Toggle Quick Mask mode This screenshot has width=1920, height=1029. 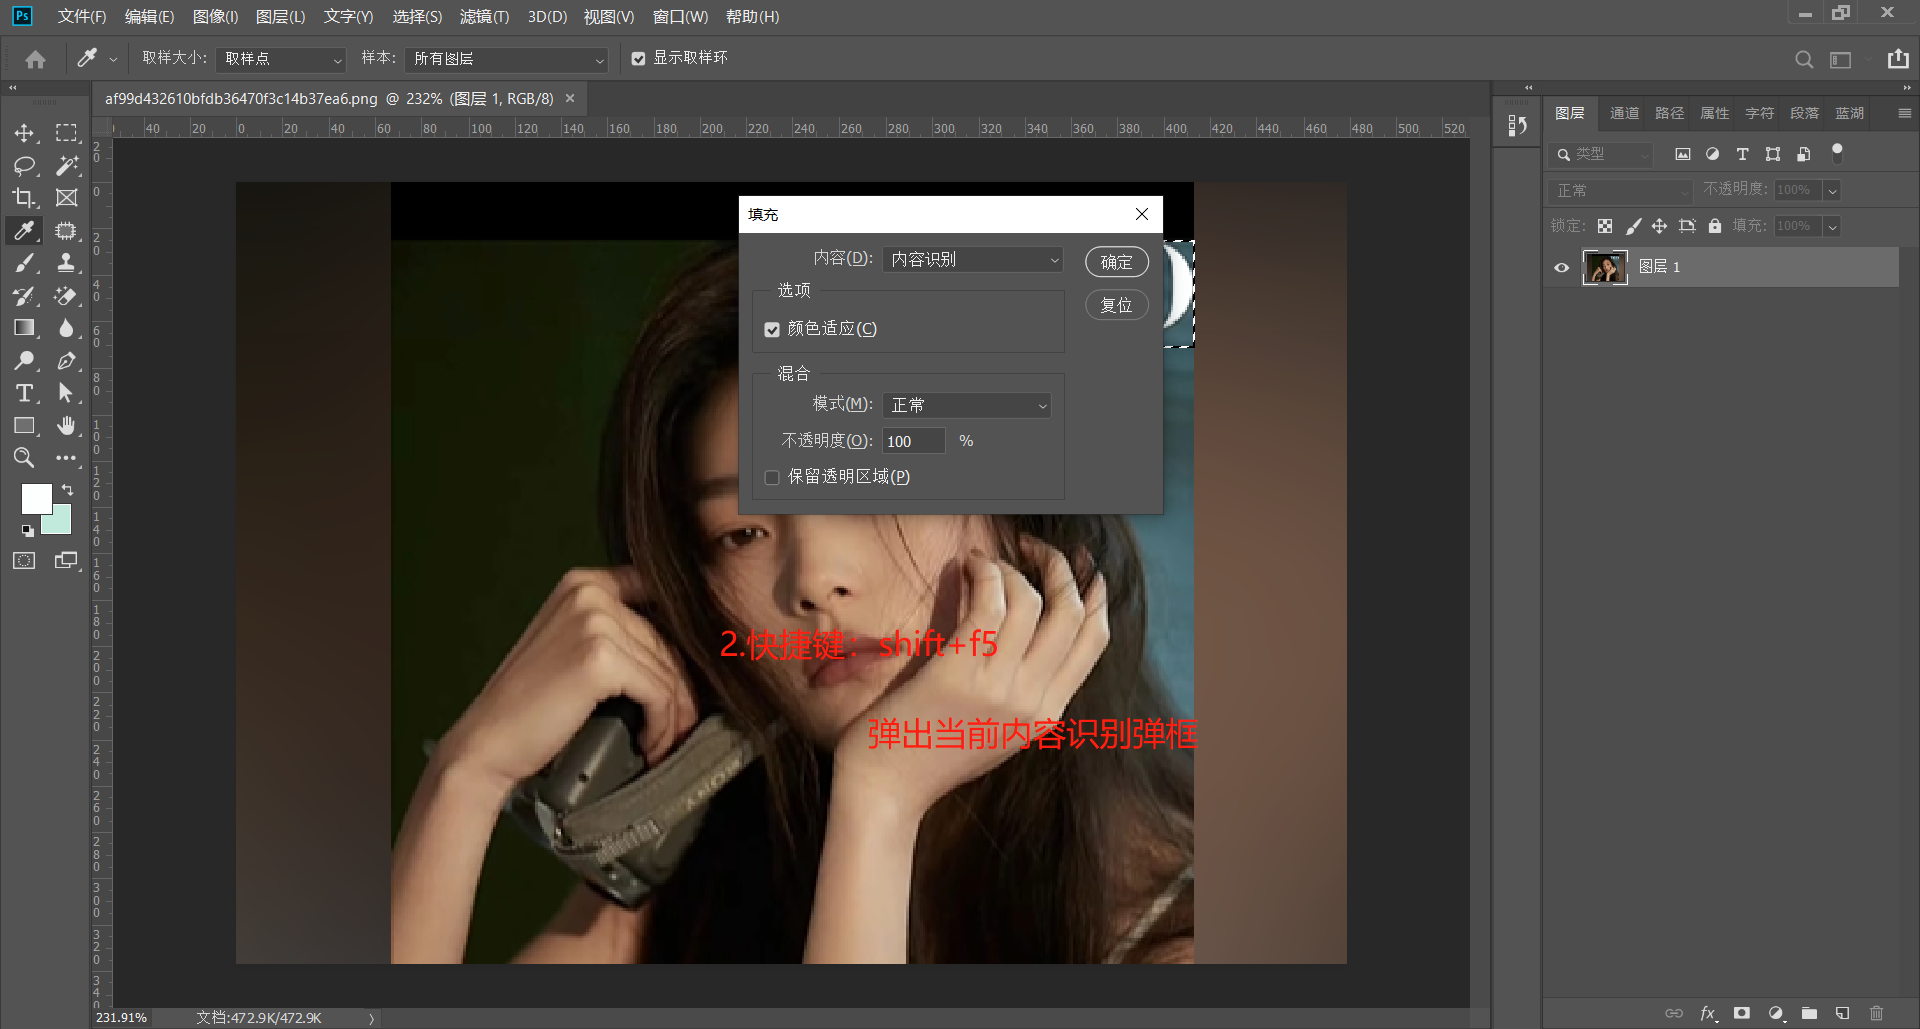point(24,561)
